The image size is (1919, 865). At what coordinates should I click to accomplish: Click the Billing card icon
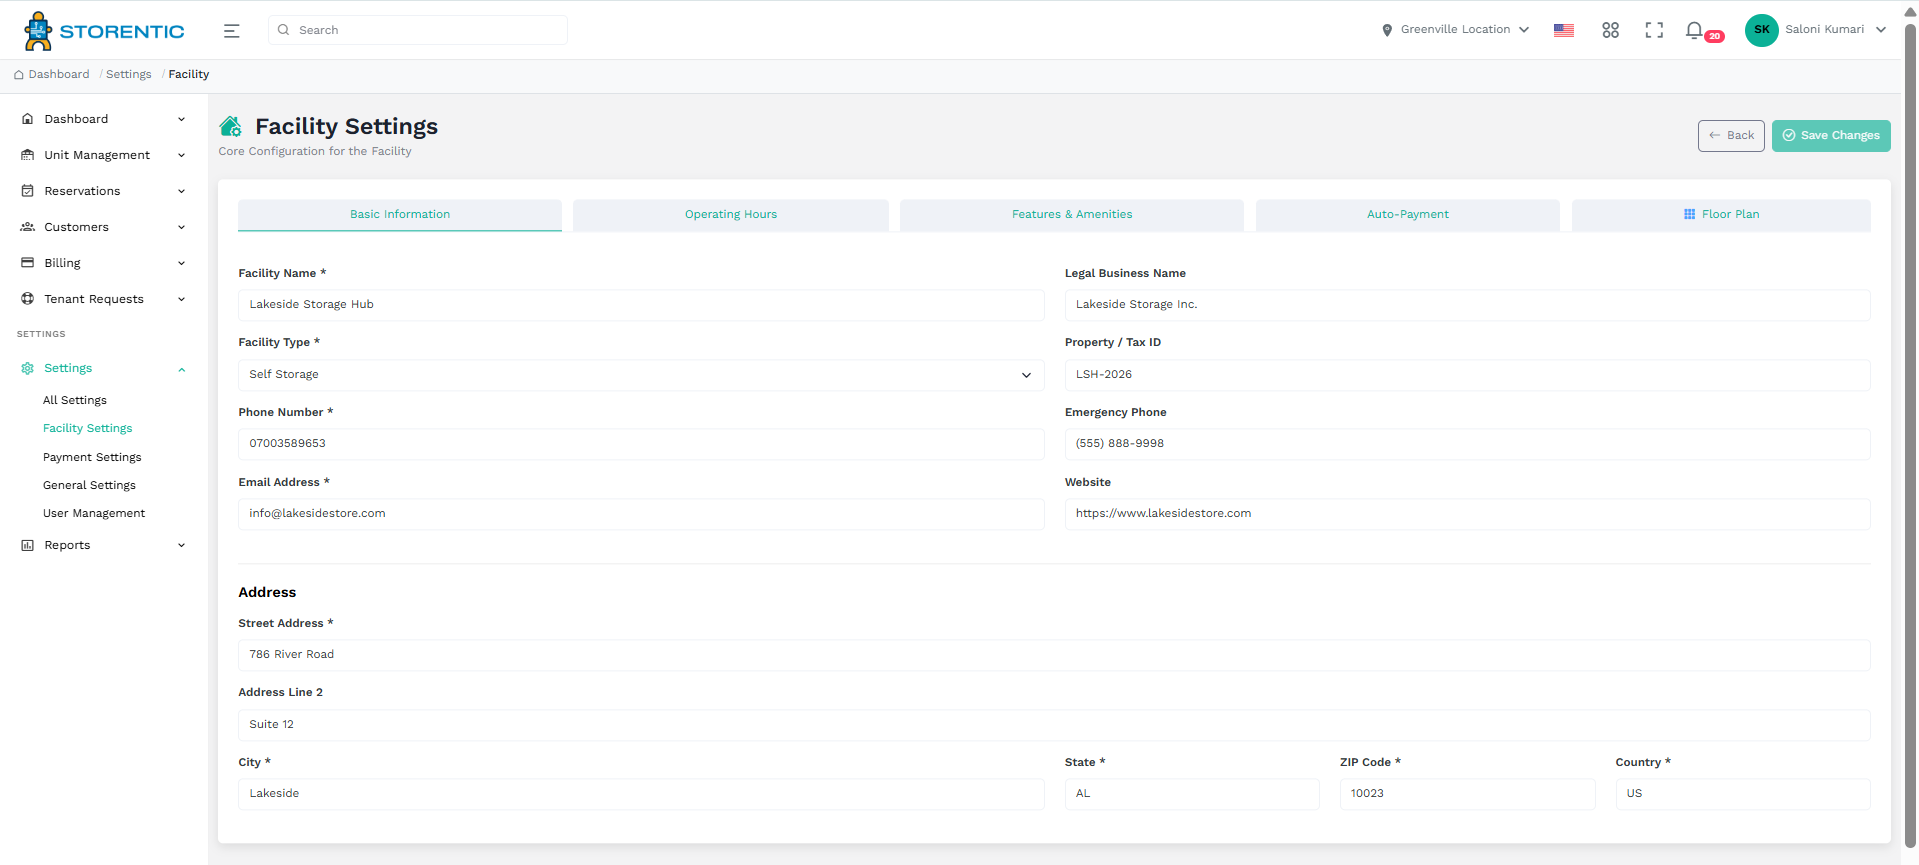[x=28, y=263]
